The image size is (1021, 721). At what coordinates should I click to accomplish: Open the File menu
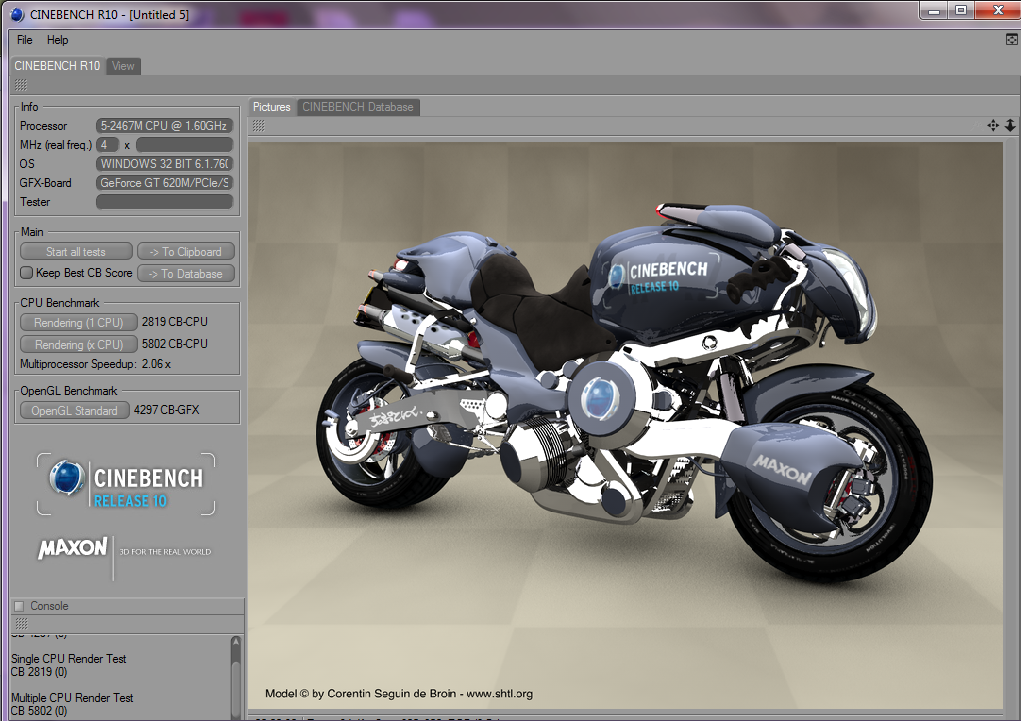(24, 40)
